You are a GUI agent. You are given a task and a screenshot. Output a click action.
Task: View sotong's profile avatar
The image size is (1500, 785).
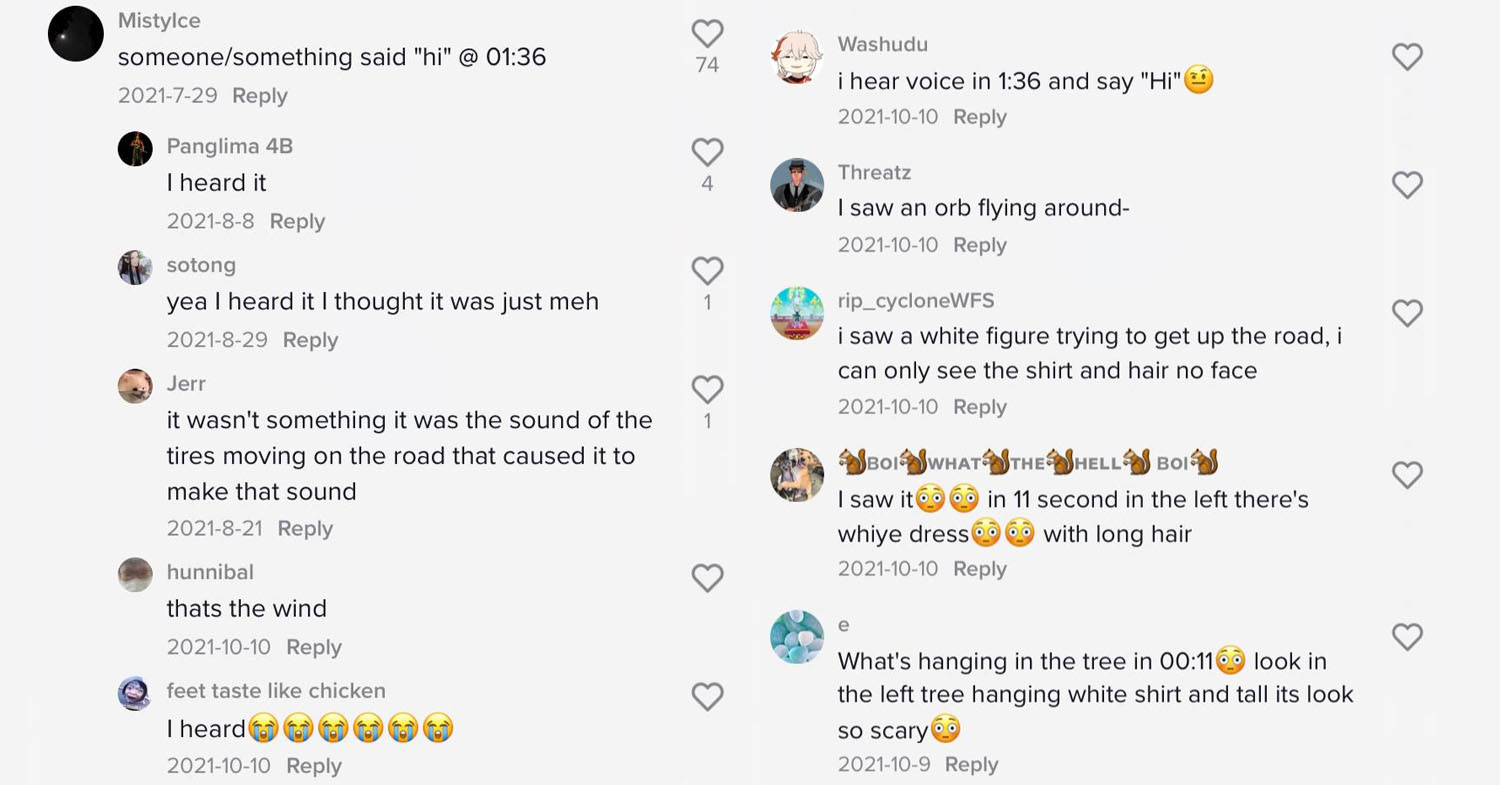coord(135,267)
